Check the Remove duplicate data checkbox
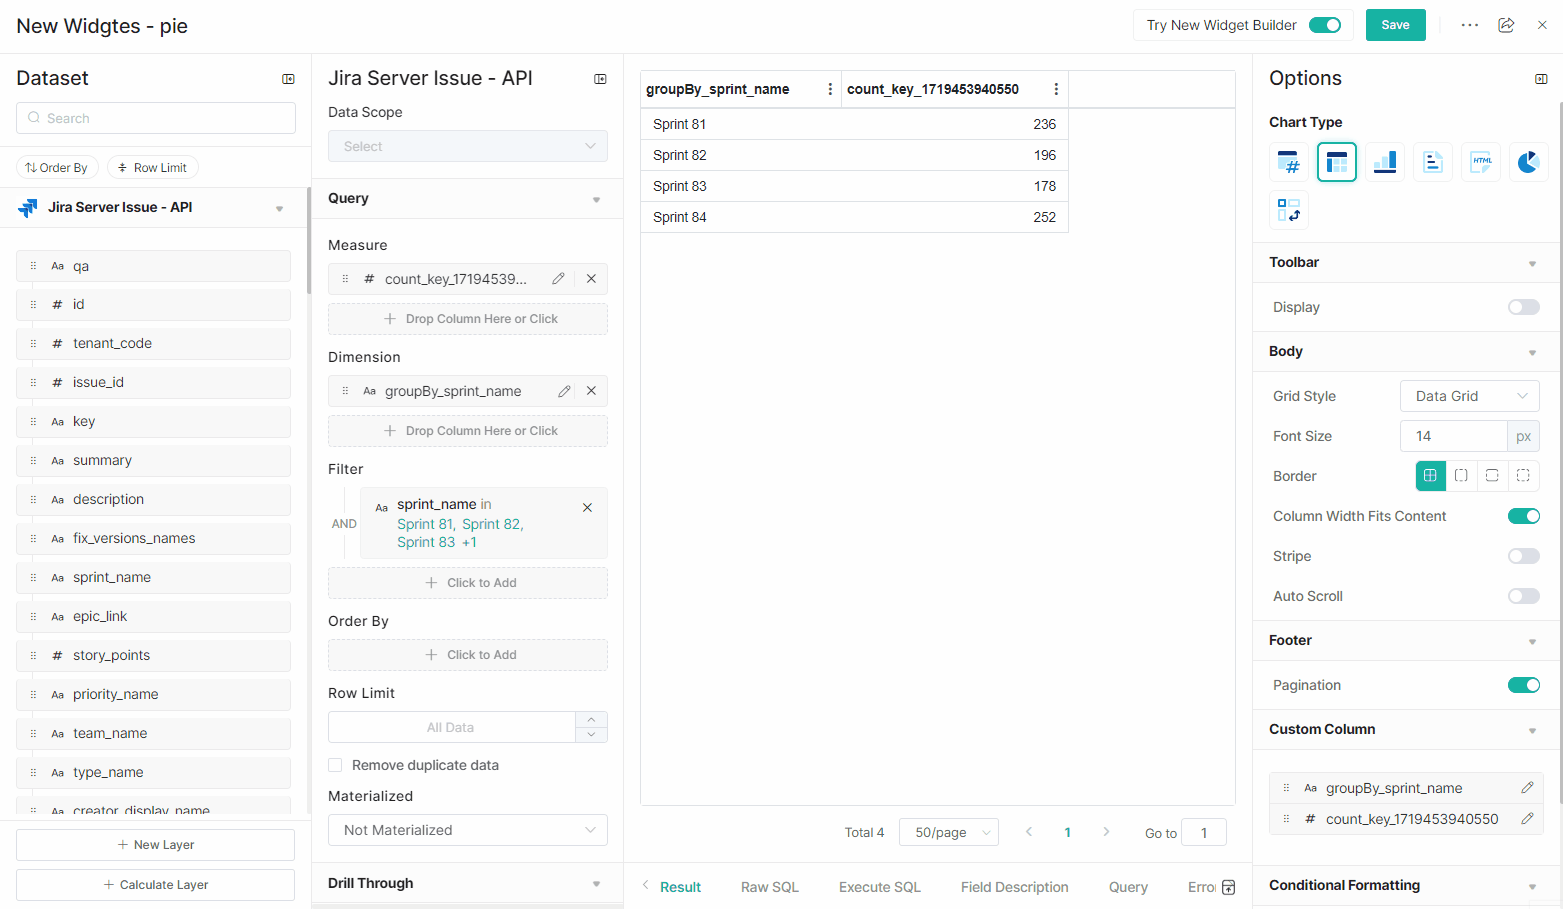1563x909 pixels. (335, 765)
